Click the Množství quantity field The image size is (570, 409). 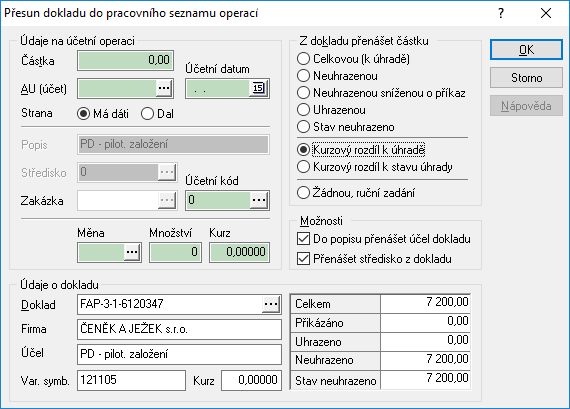click(175, 252)
